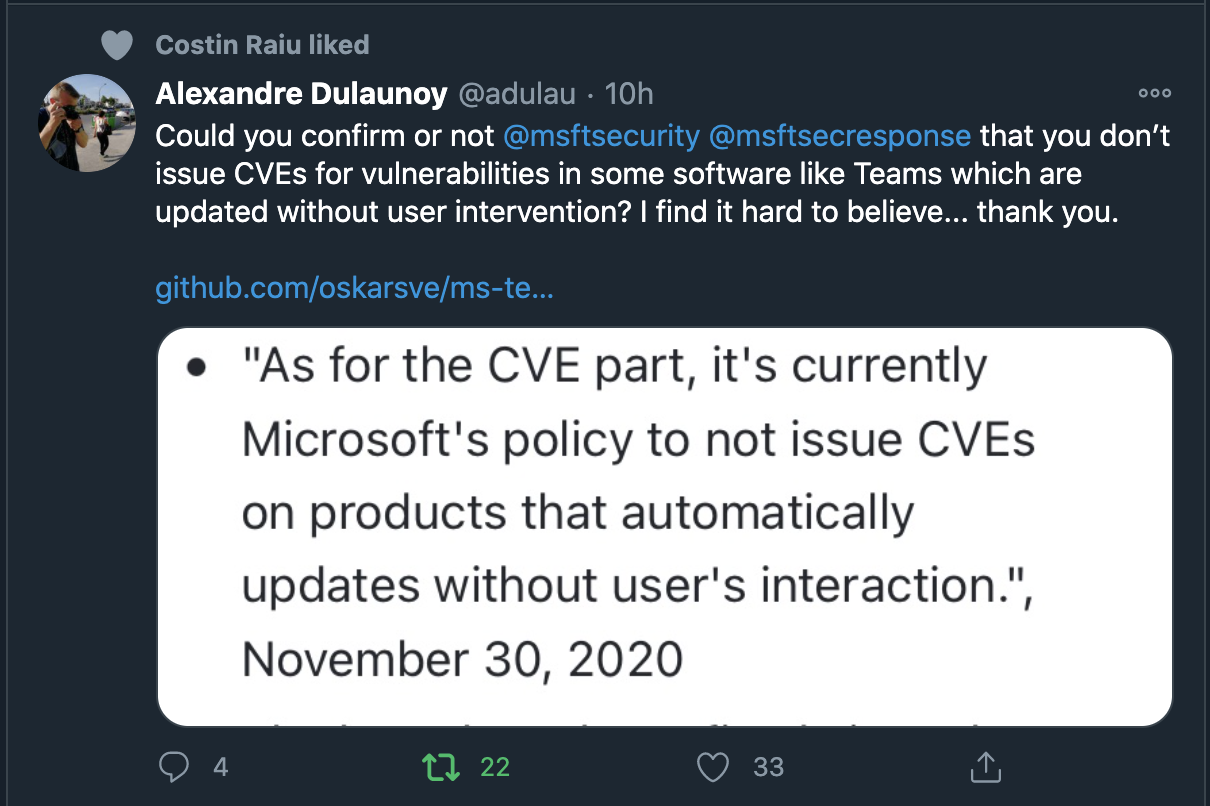Click the reply count of 4
The image size is (1210, 806).
[221, 767]
